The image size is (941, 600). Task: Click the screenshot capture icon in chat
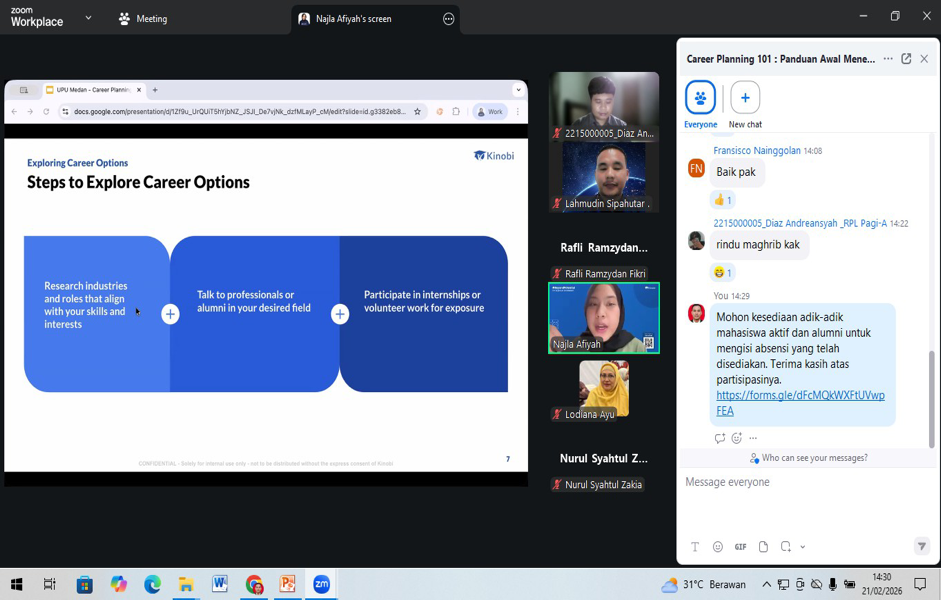point(786,547)
